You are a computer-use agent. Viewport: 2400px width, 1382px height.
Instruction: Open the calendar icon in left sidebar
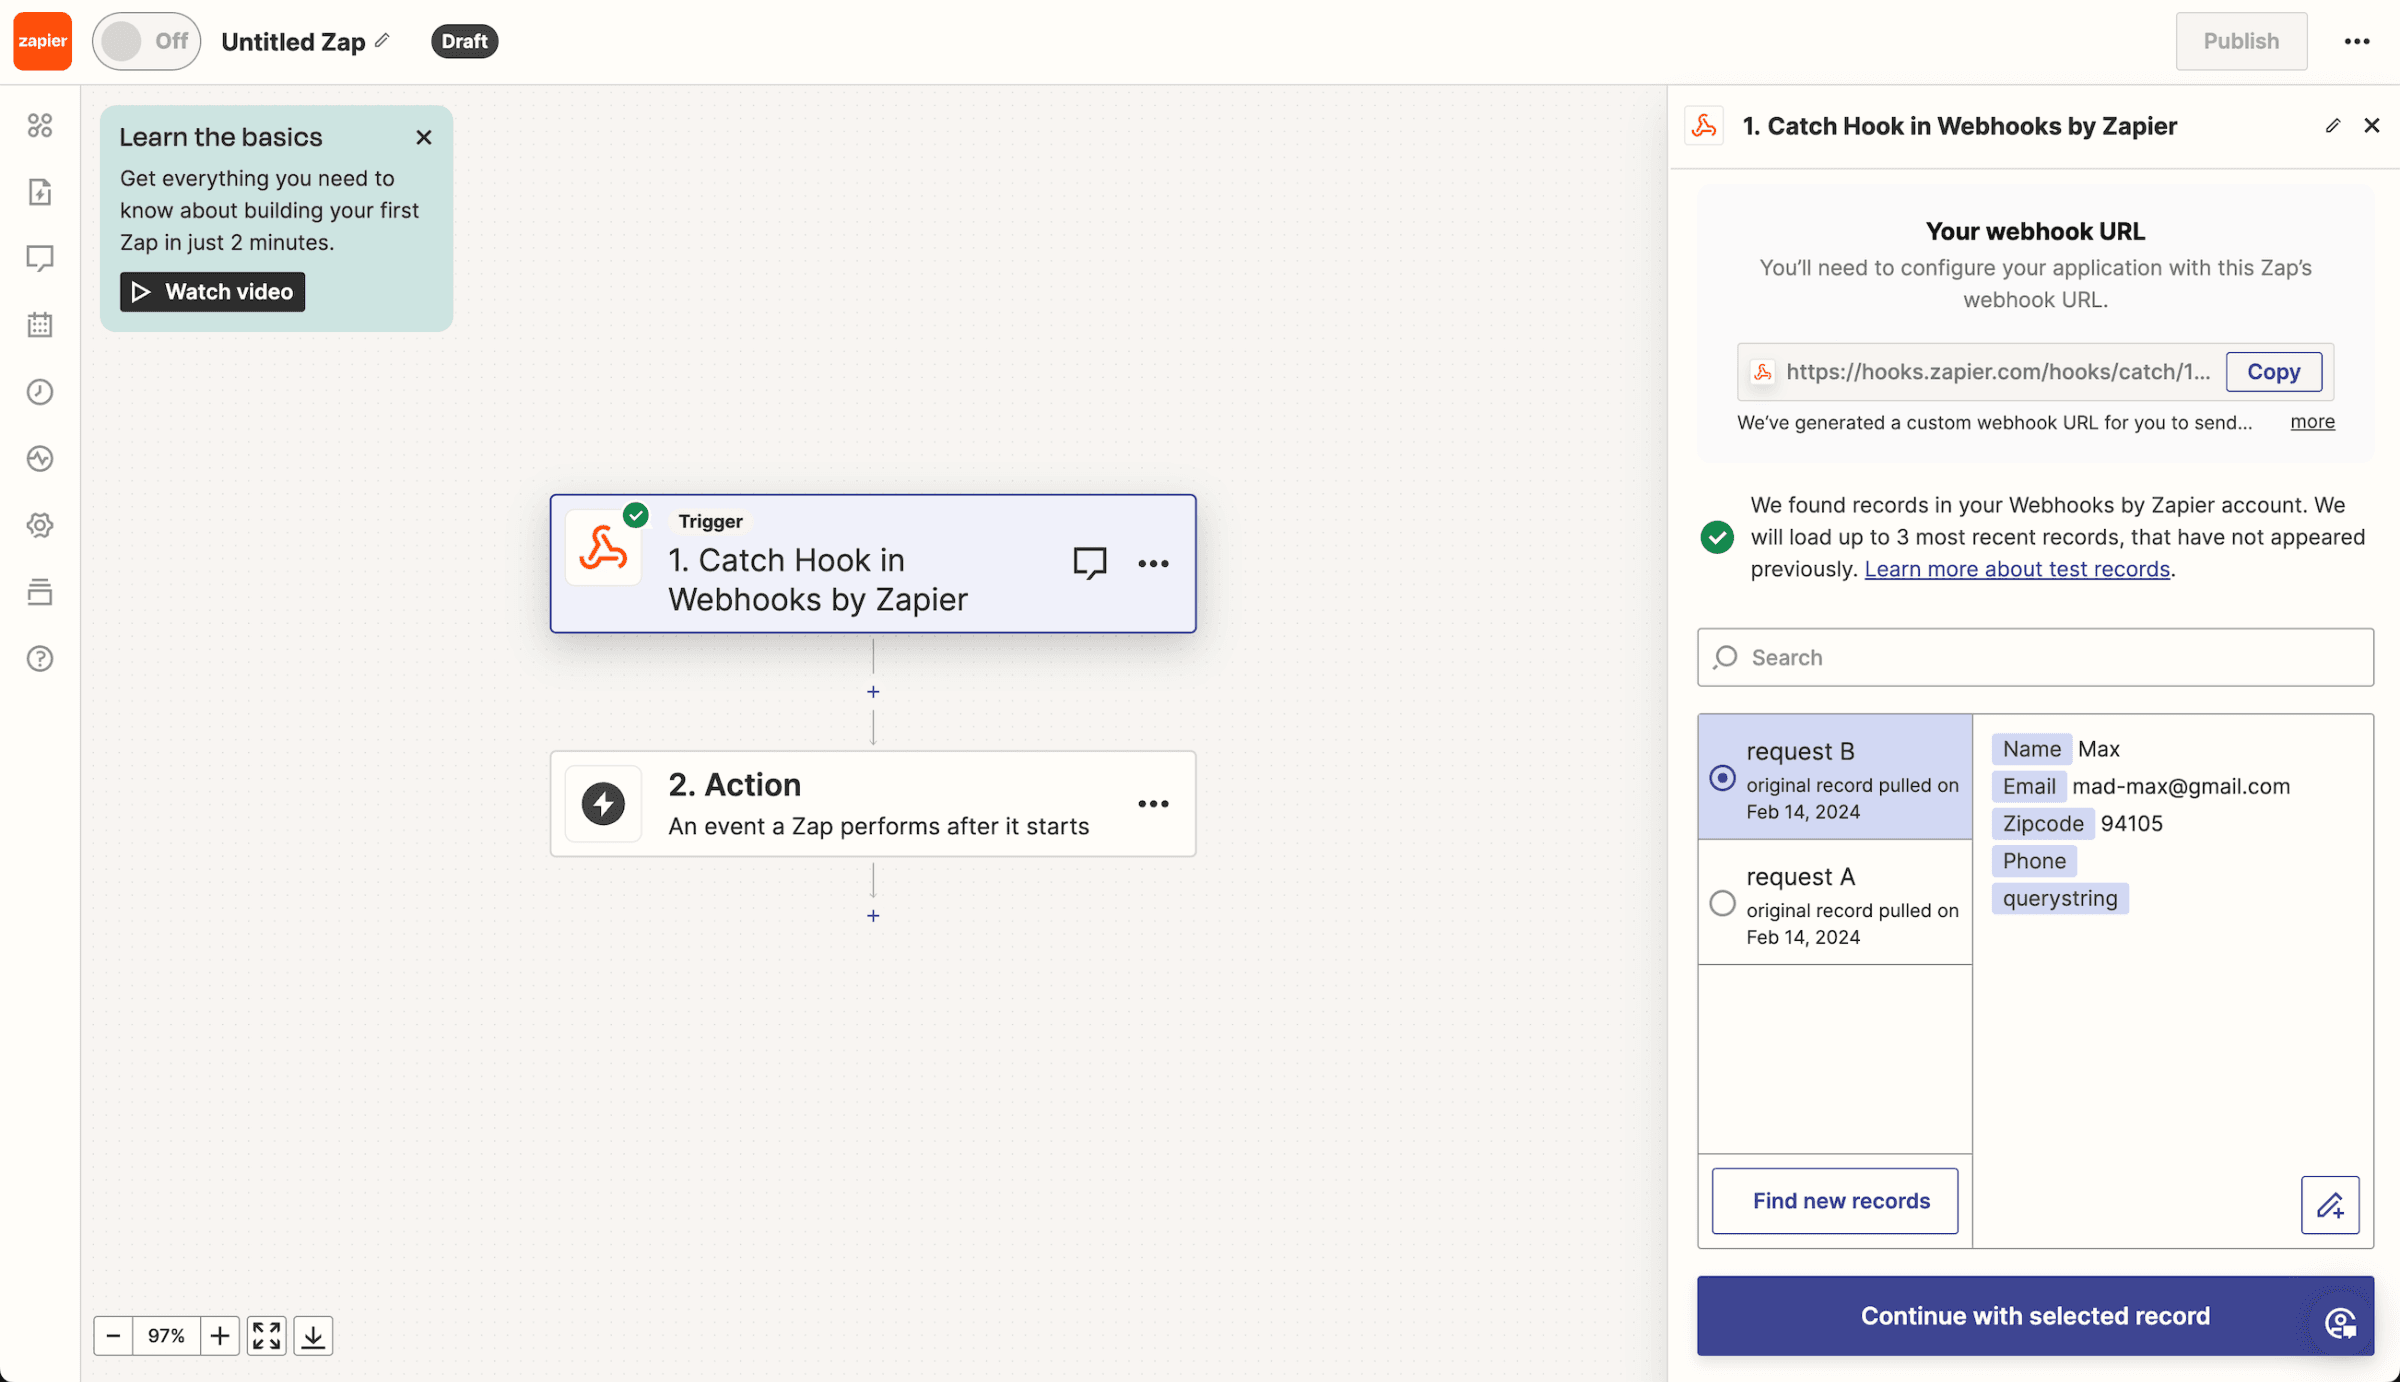pyautogui.click(x=40, y=325)
